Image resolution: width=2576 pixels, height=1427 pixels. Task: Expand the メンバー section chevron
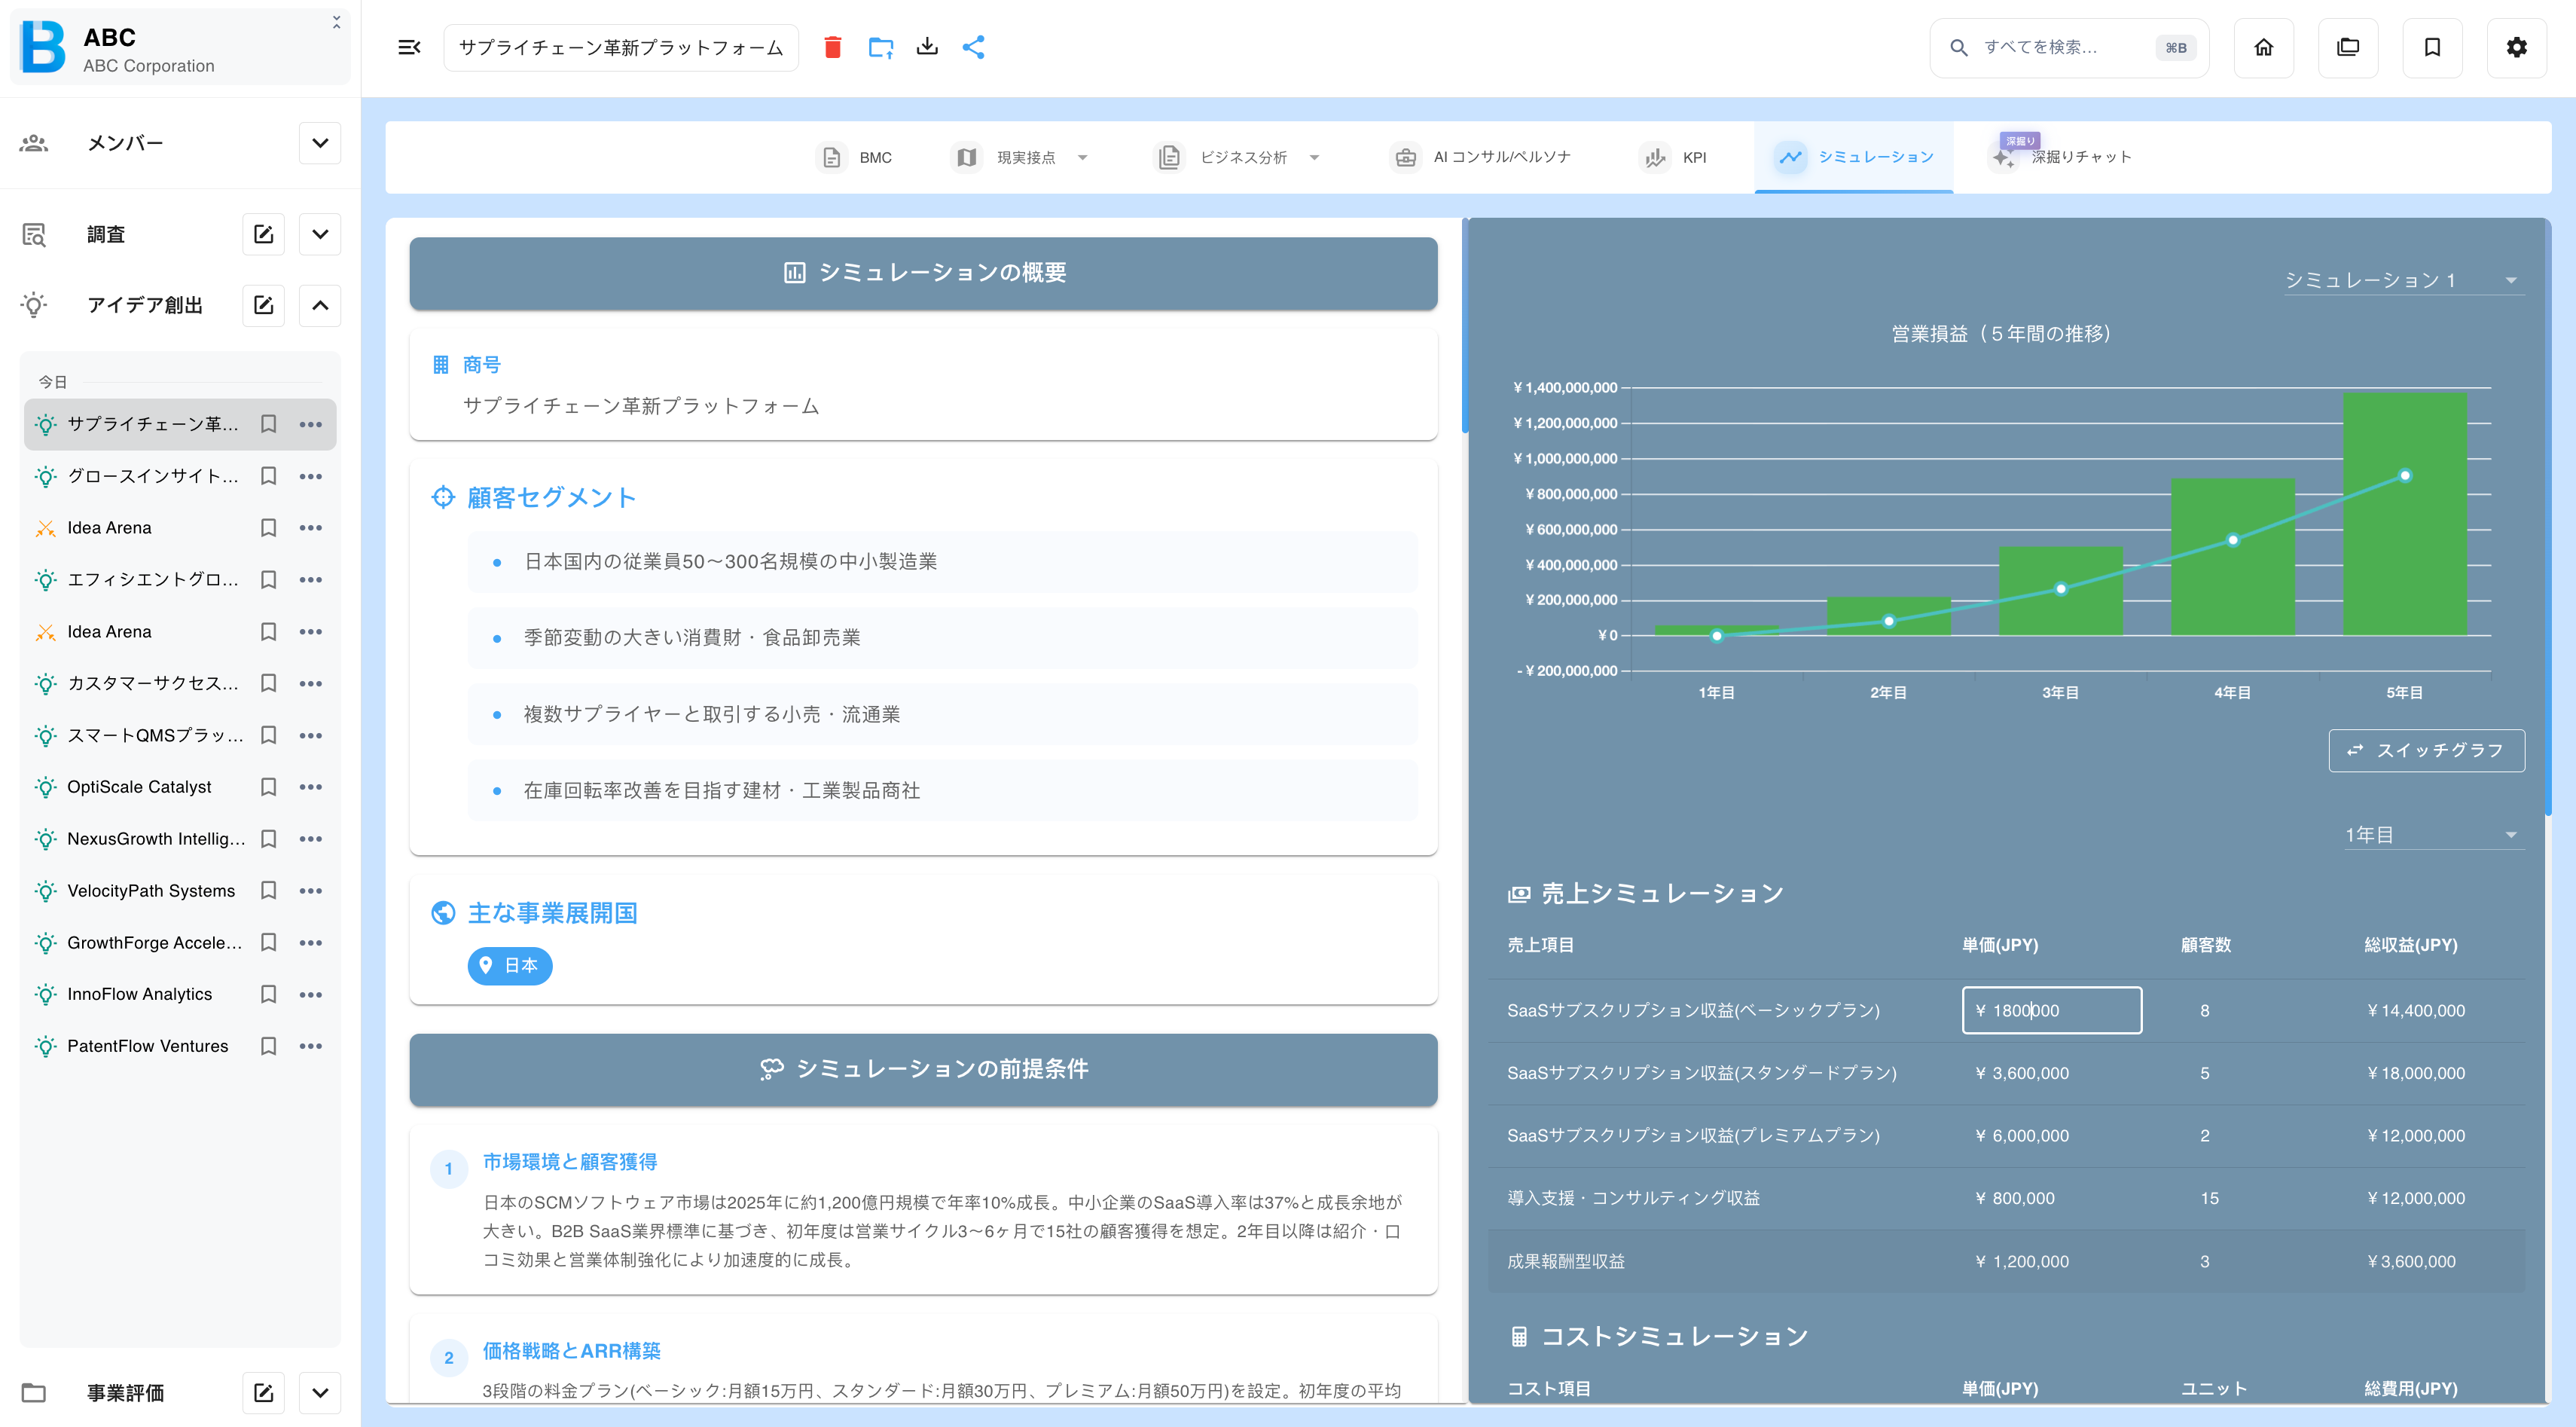coord(320,143)
